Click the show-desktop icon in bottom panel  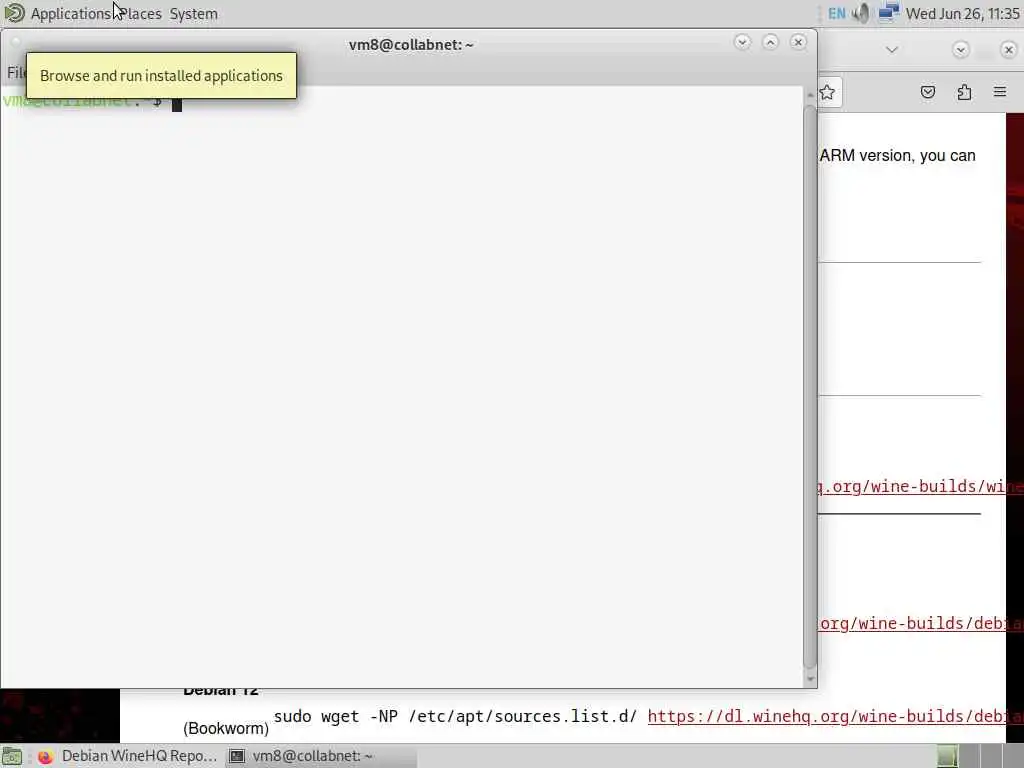pyautogui.click(x=12, y=756)
